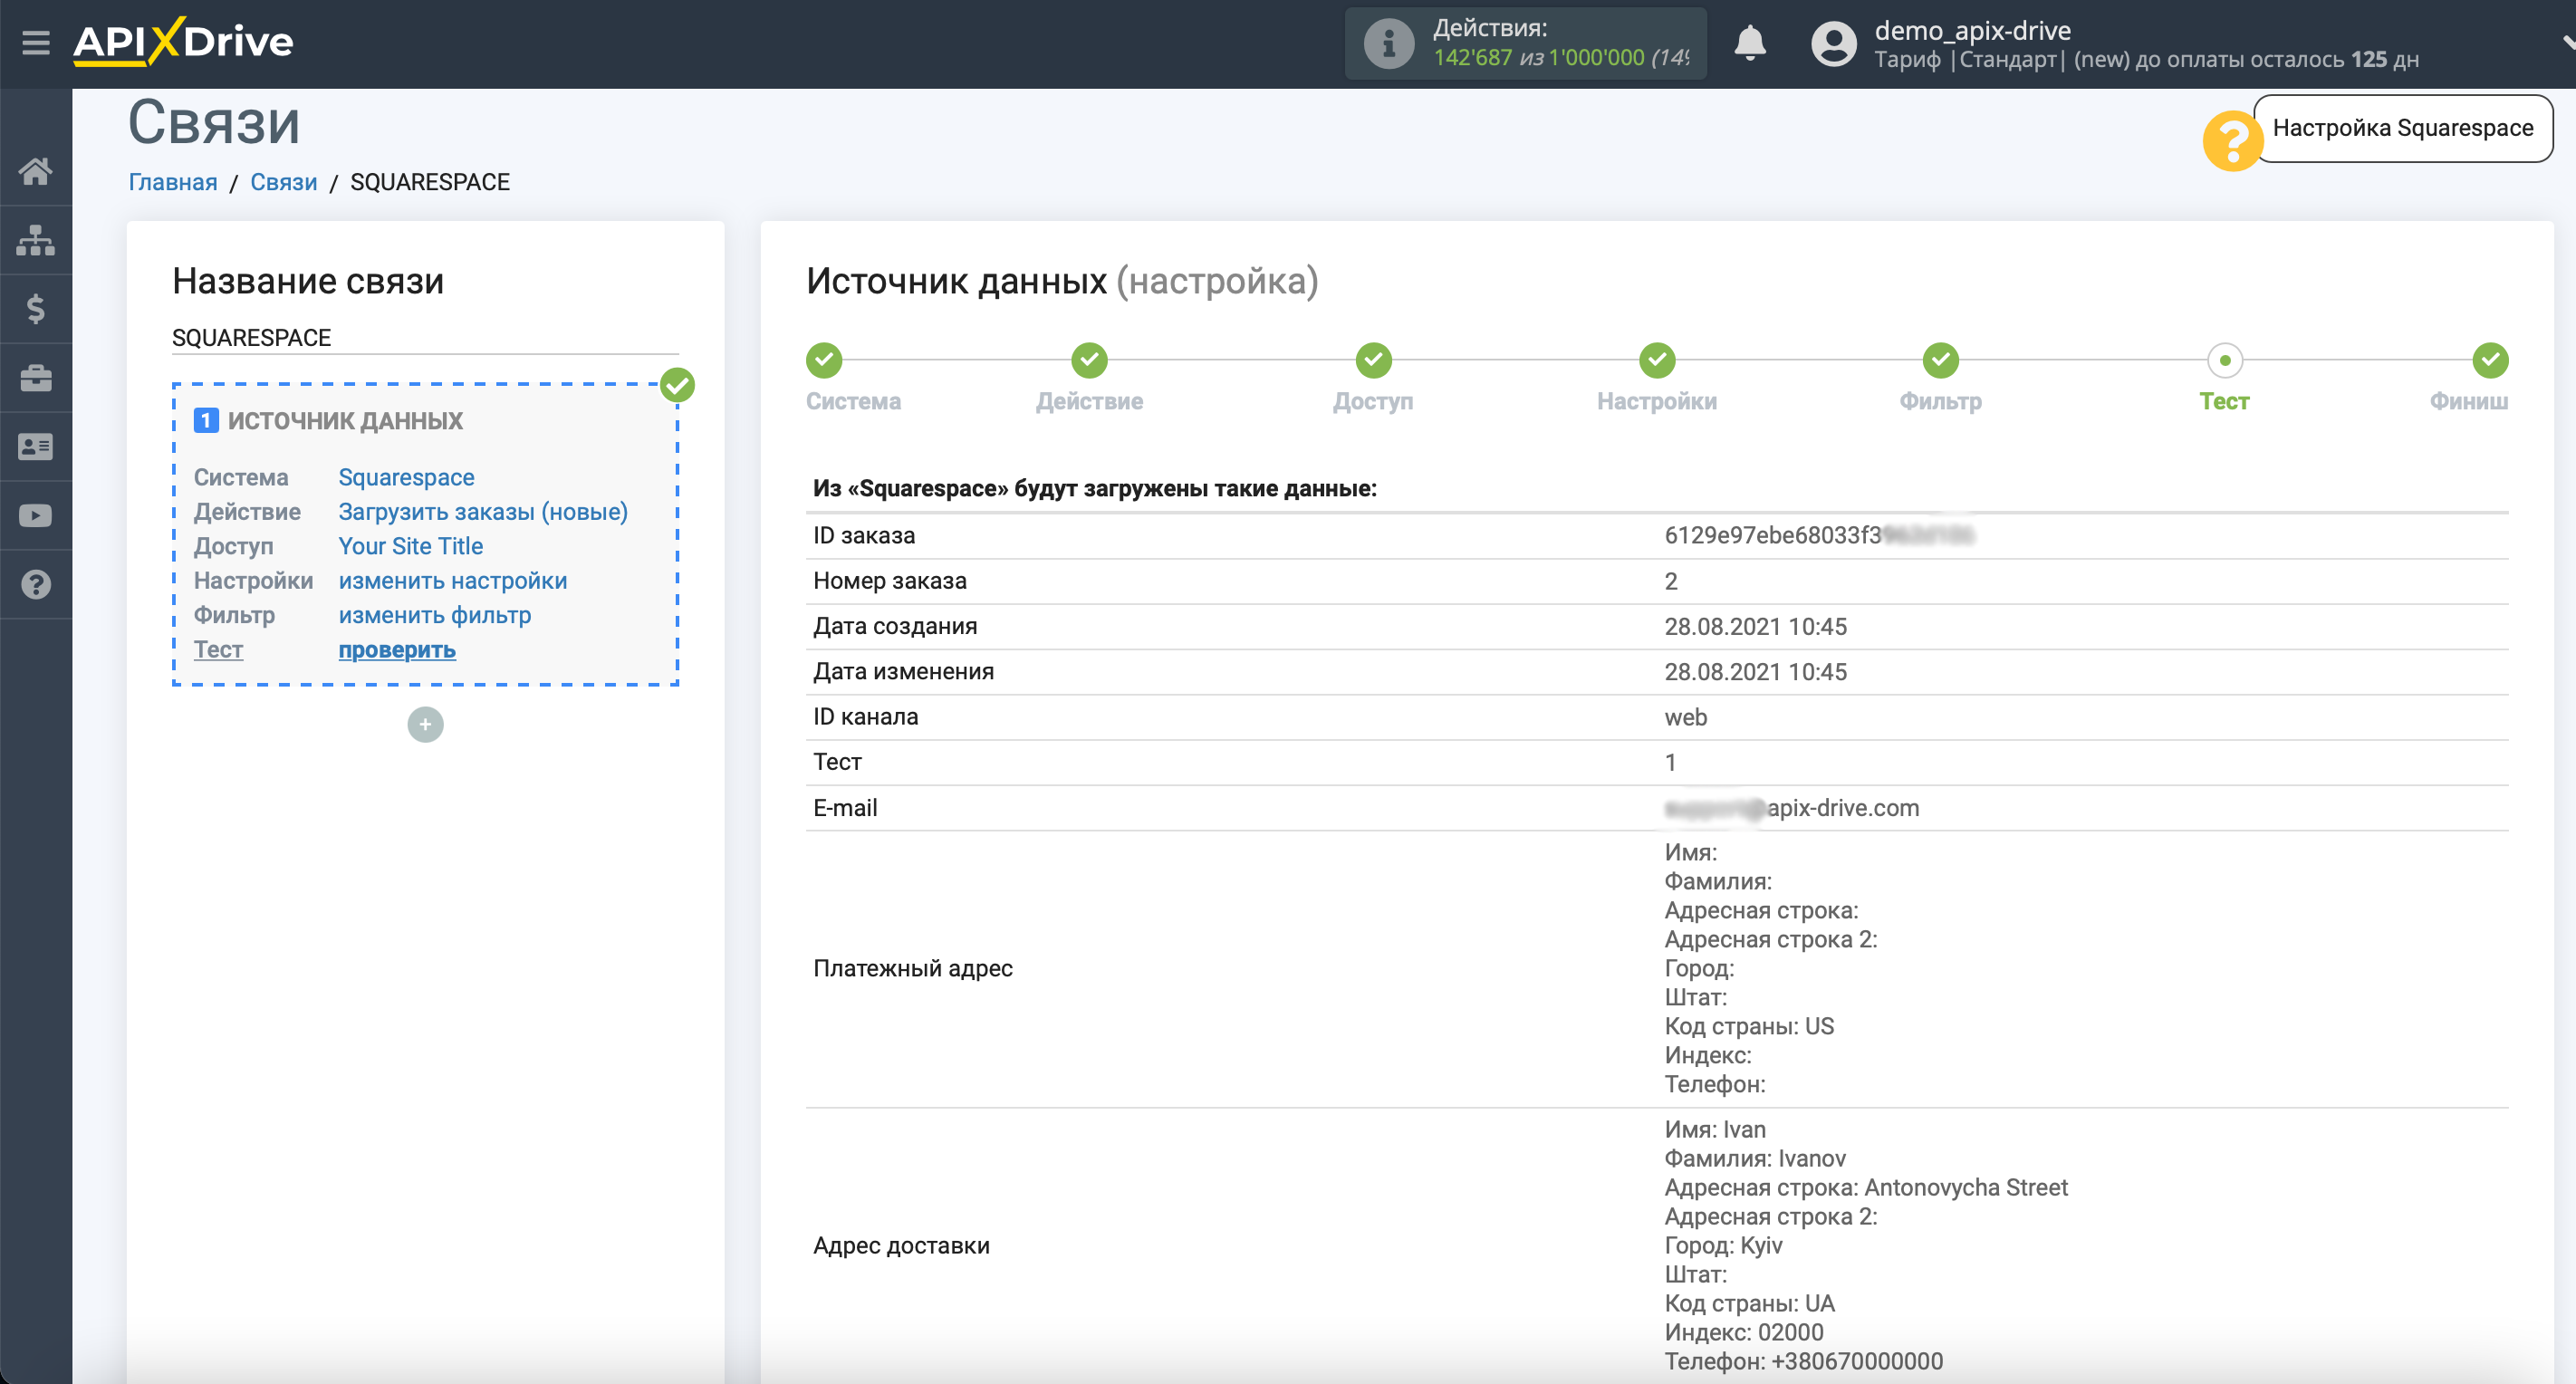Open the notifications bell
This screenshot has width=2576, height=1384.
[x=1749, y=43]
